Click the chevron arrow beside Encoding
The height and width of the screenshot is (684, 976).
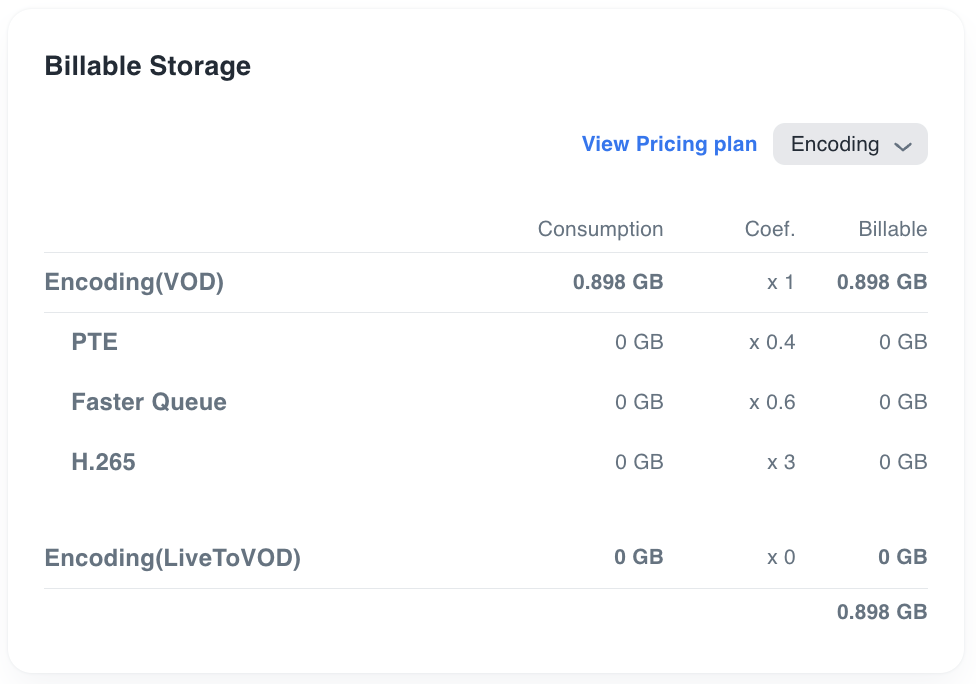click(x=903, y=146)
